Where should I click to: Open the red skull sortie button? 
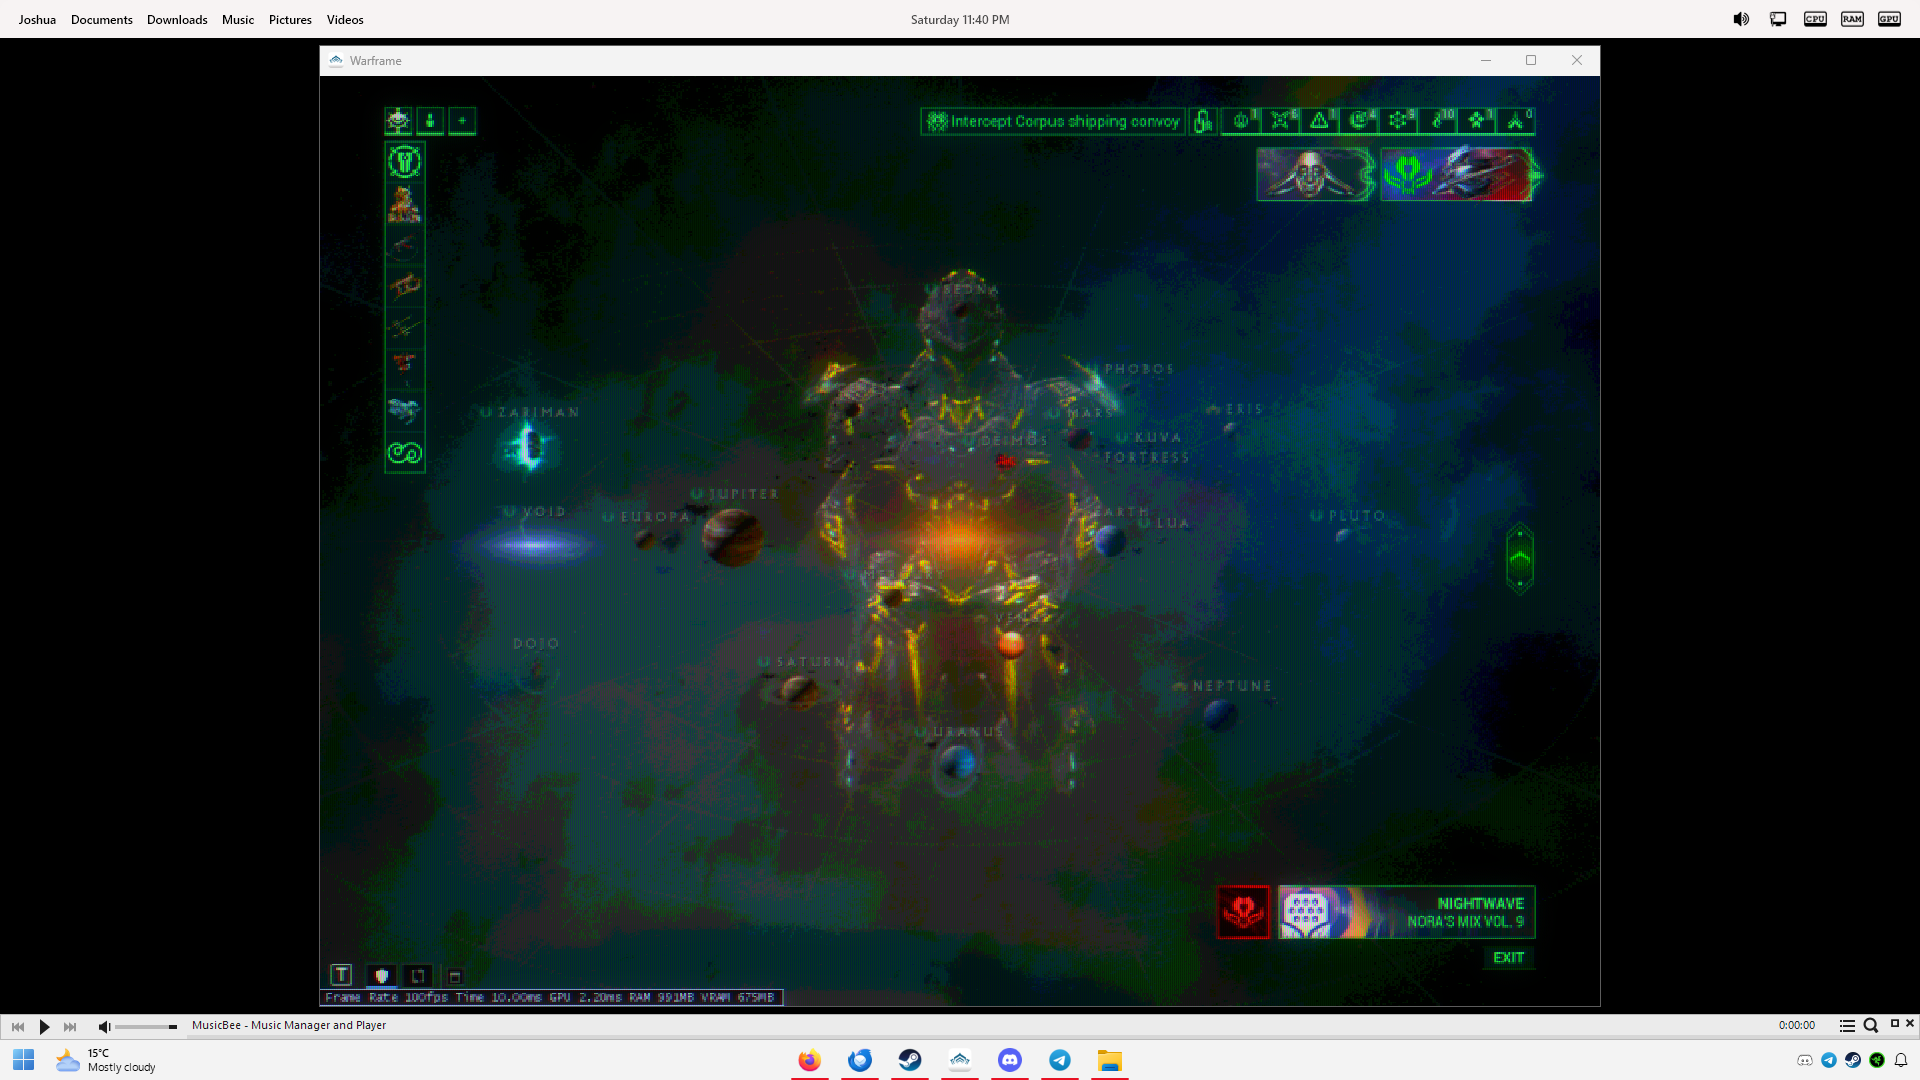tap(1243, 912)
